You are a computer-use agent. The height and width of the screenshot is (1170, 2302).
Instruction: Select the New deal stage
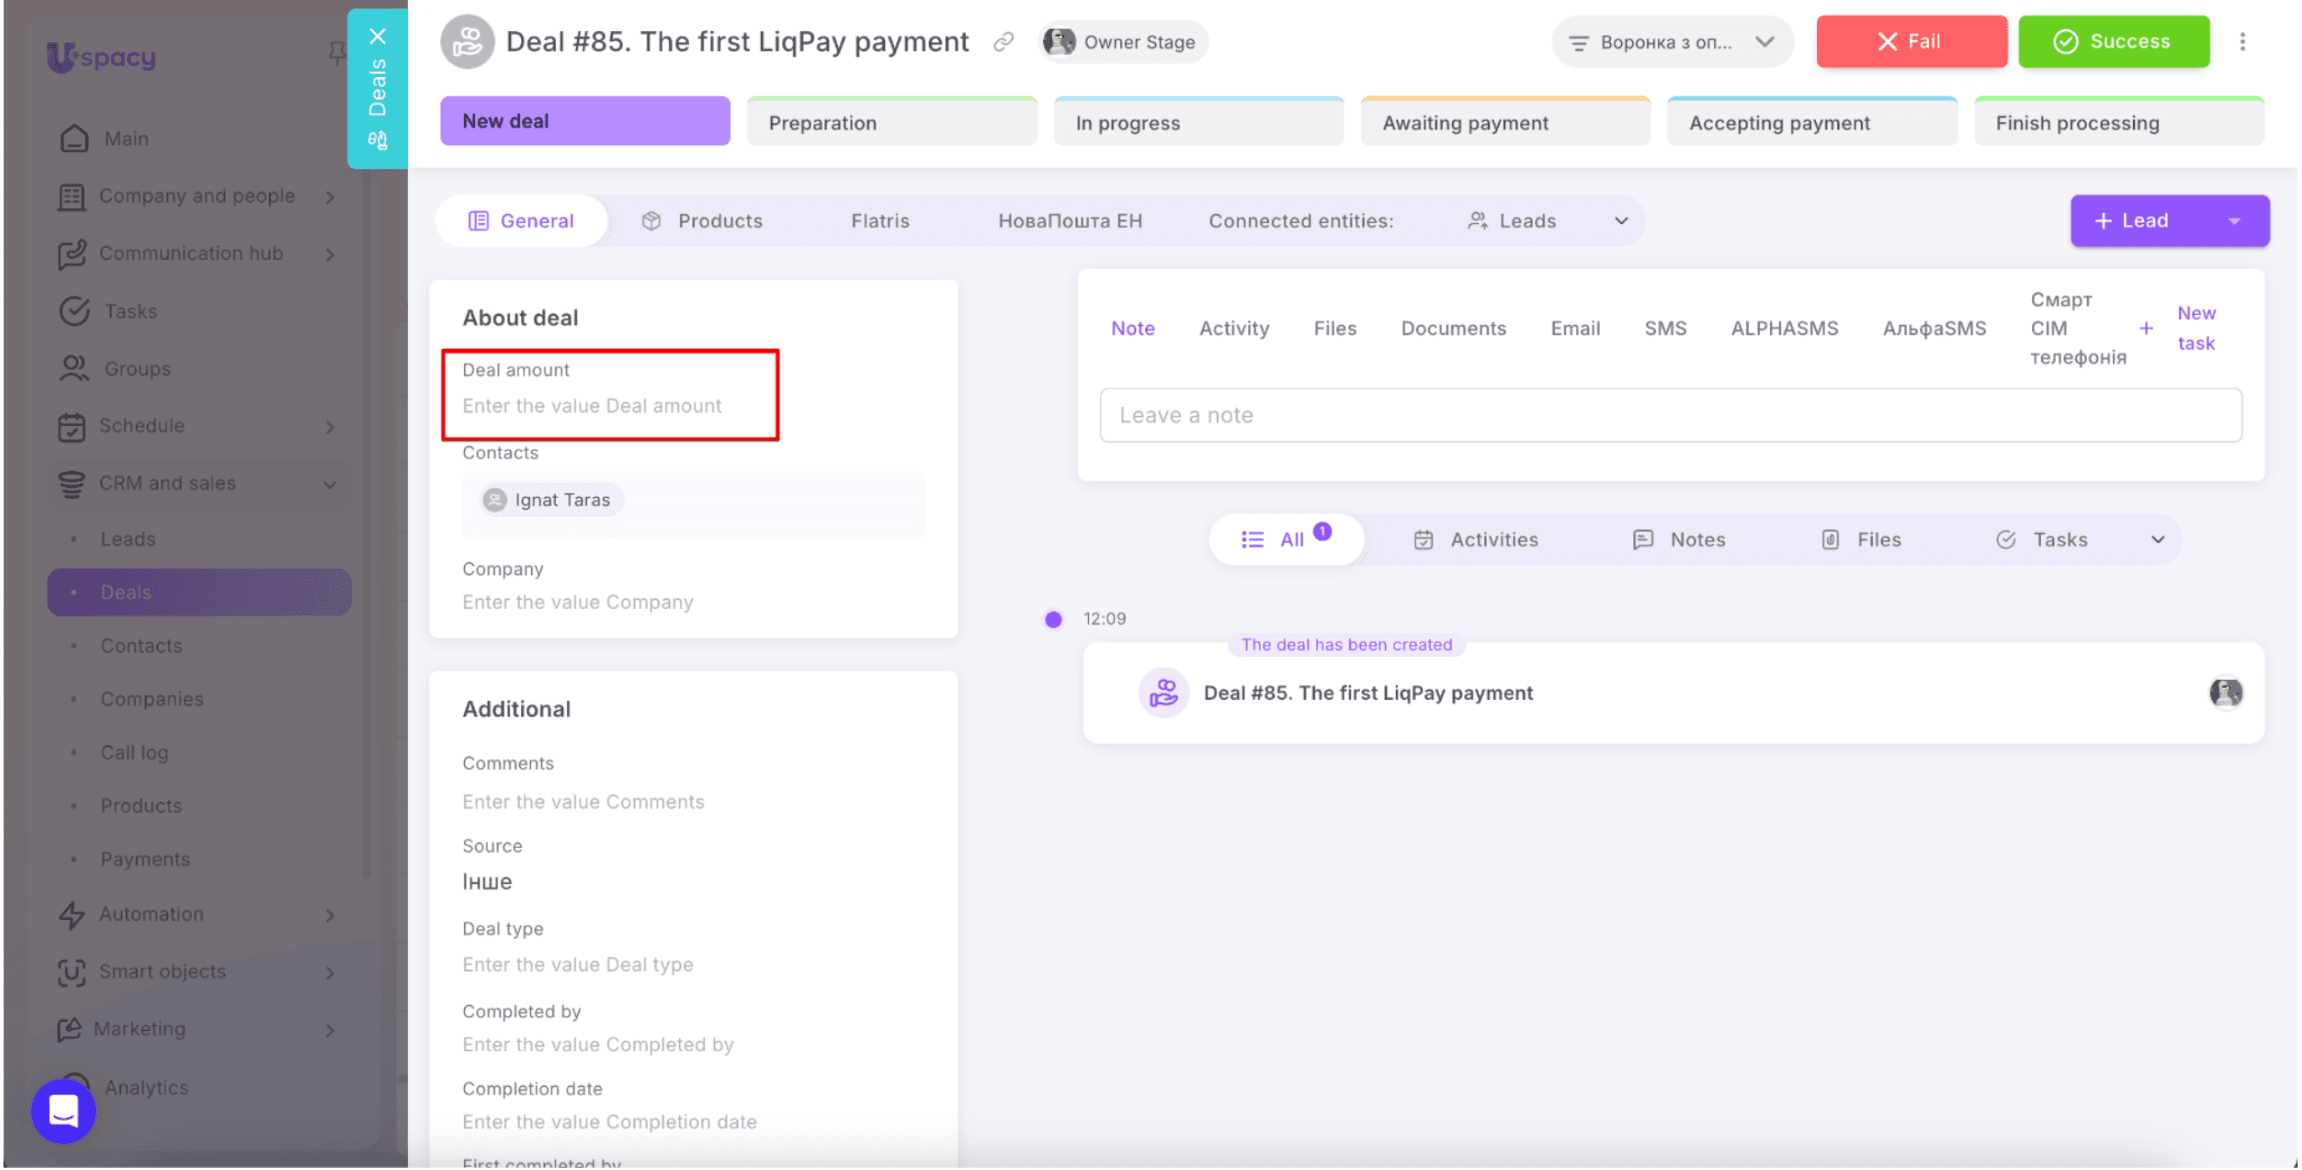(x=585, y=121)
